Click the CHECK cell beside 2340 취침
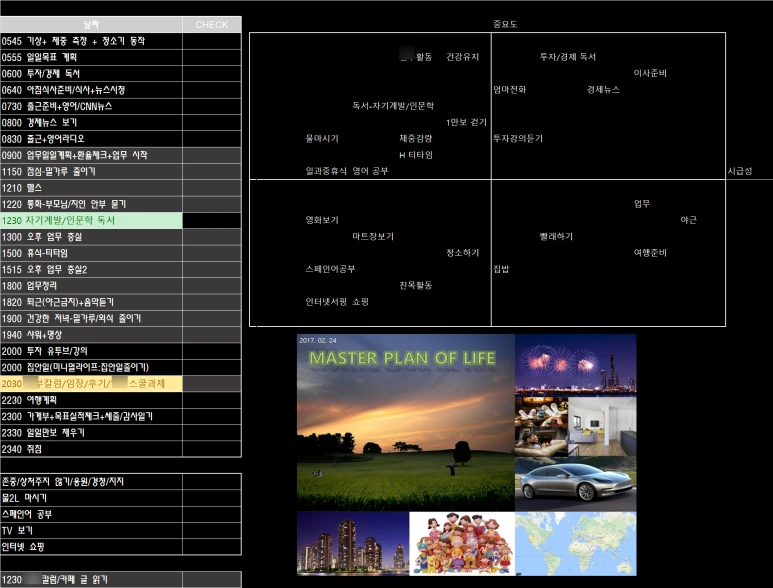Image resolution: width=773 pixels, height=588 pixels. [x=212, y=449]
